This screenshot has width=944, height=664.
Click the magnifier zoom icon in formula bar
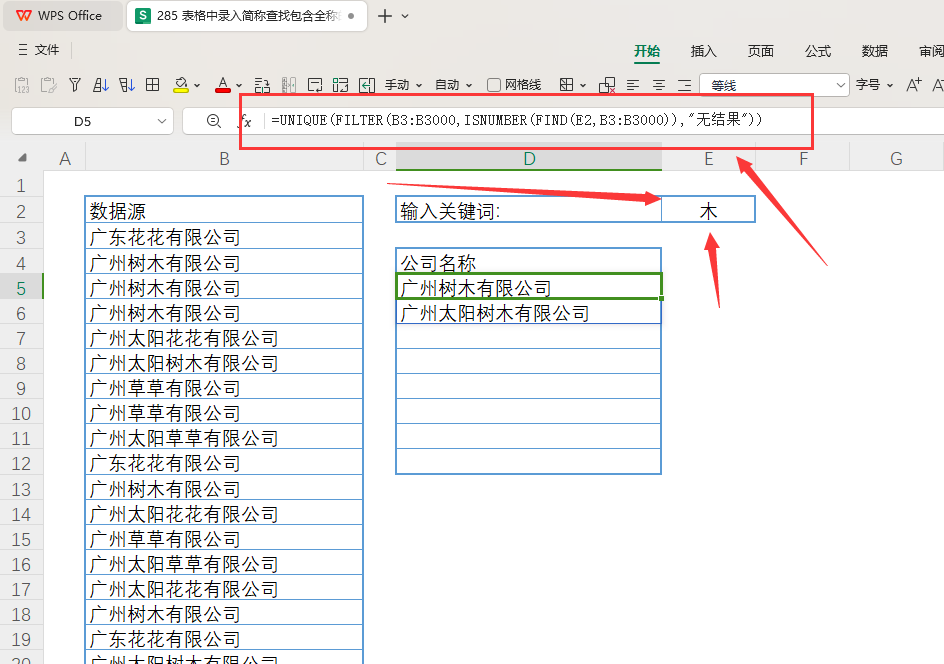213,121
